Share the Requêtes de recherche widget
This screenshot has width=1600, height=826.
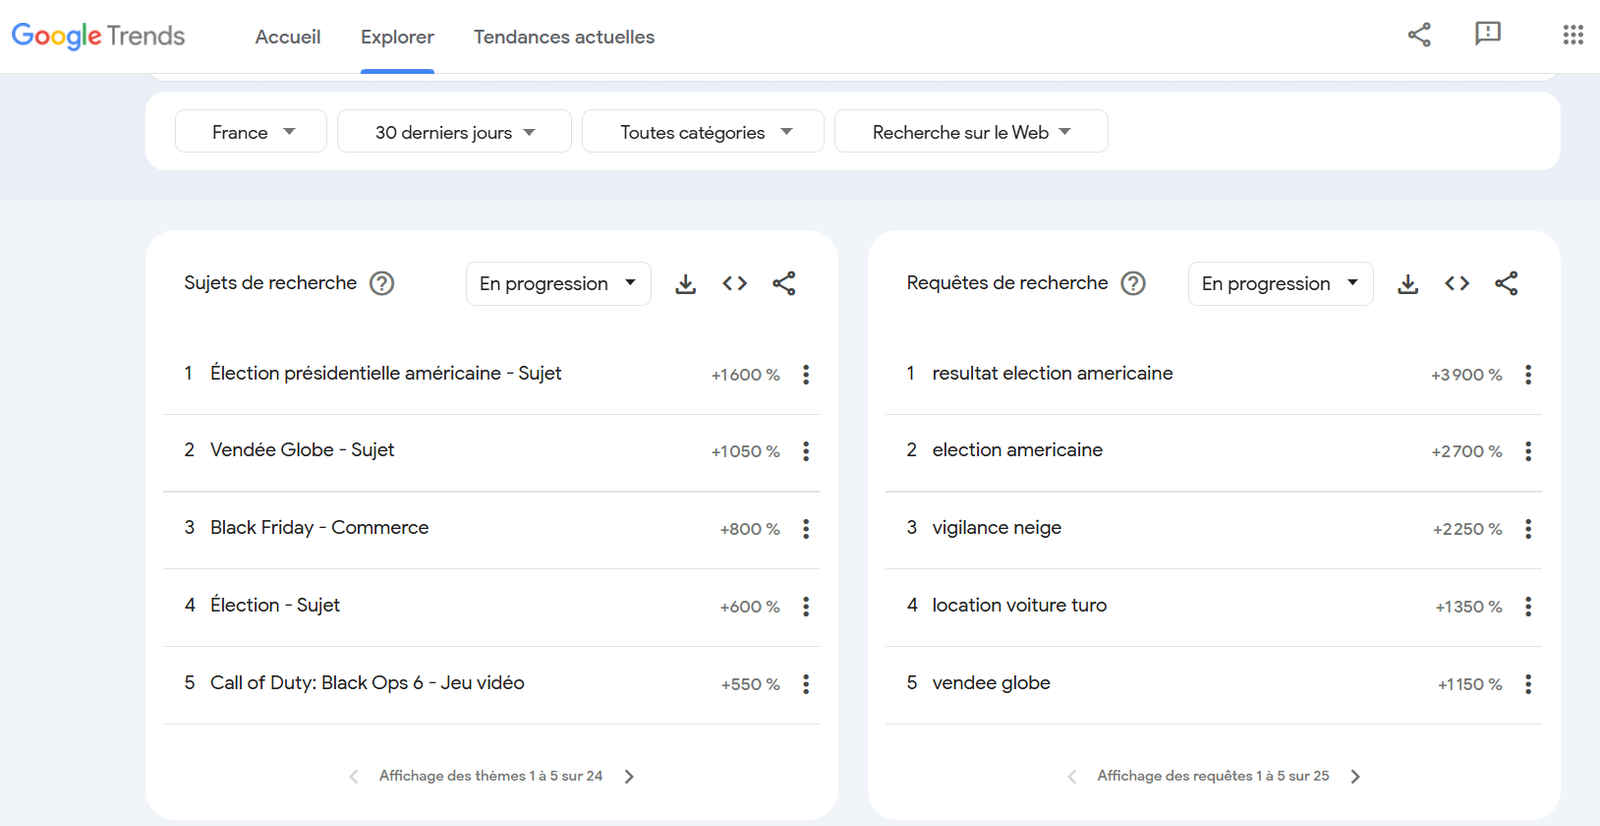(x=1506, y=283)
